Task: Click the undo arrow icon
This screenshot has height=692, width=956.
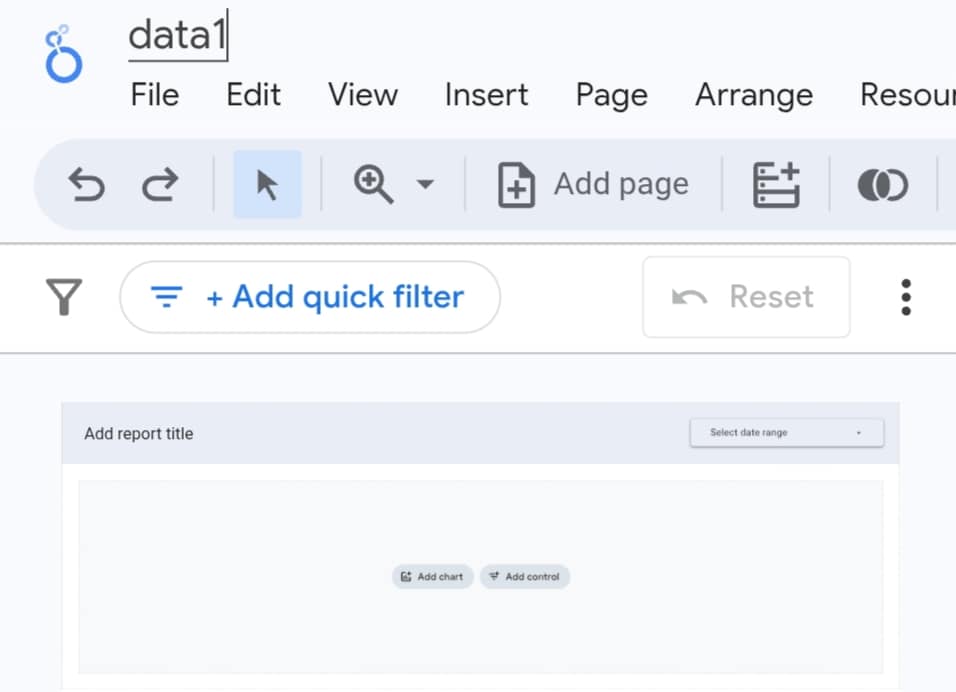Action: pyautogui.click(x=86, y=185)
